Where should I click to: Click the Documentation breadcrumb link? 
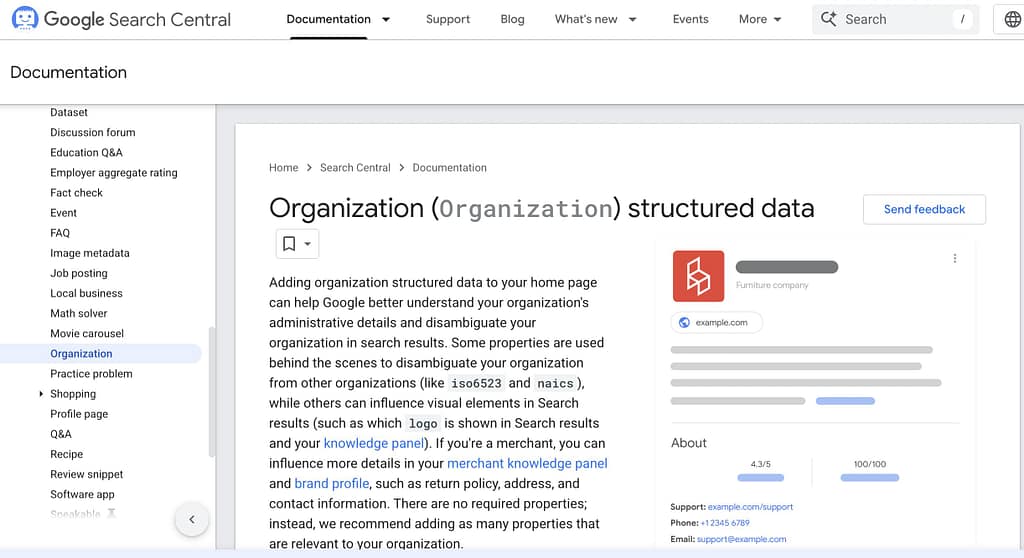click(x=449, y=168)
